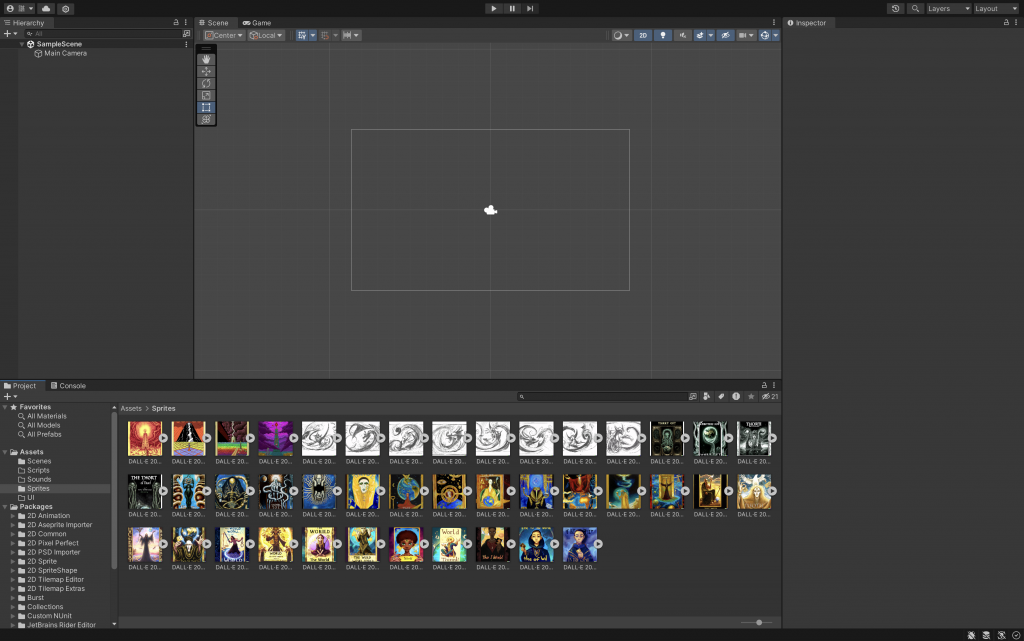Open Unity cloud services icon
This screenshot has width=1024, height=641.
46,8
